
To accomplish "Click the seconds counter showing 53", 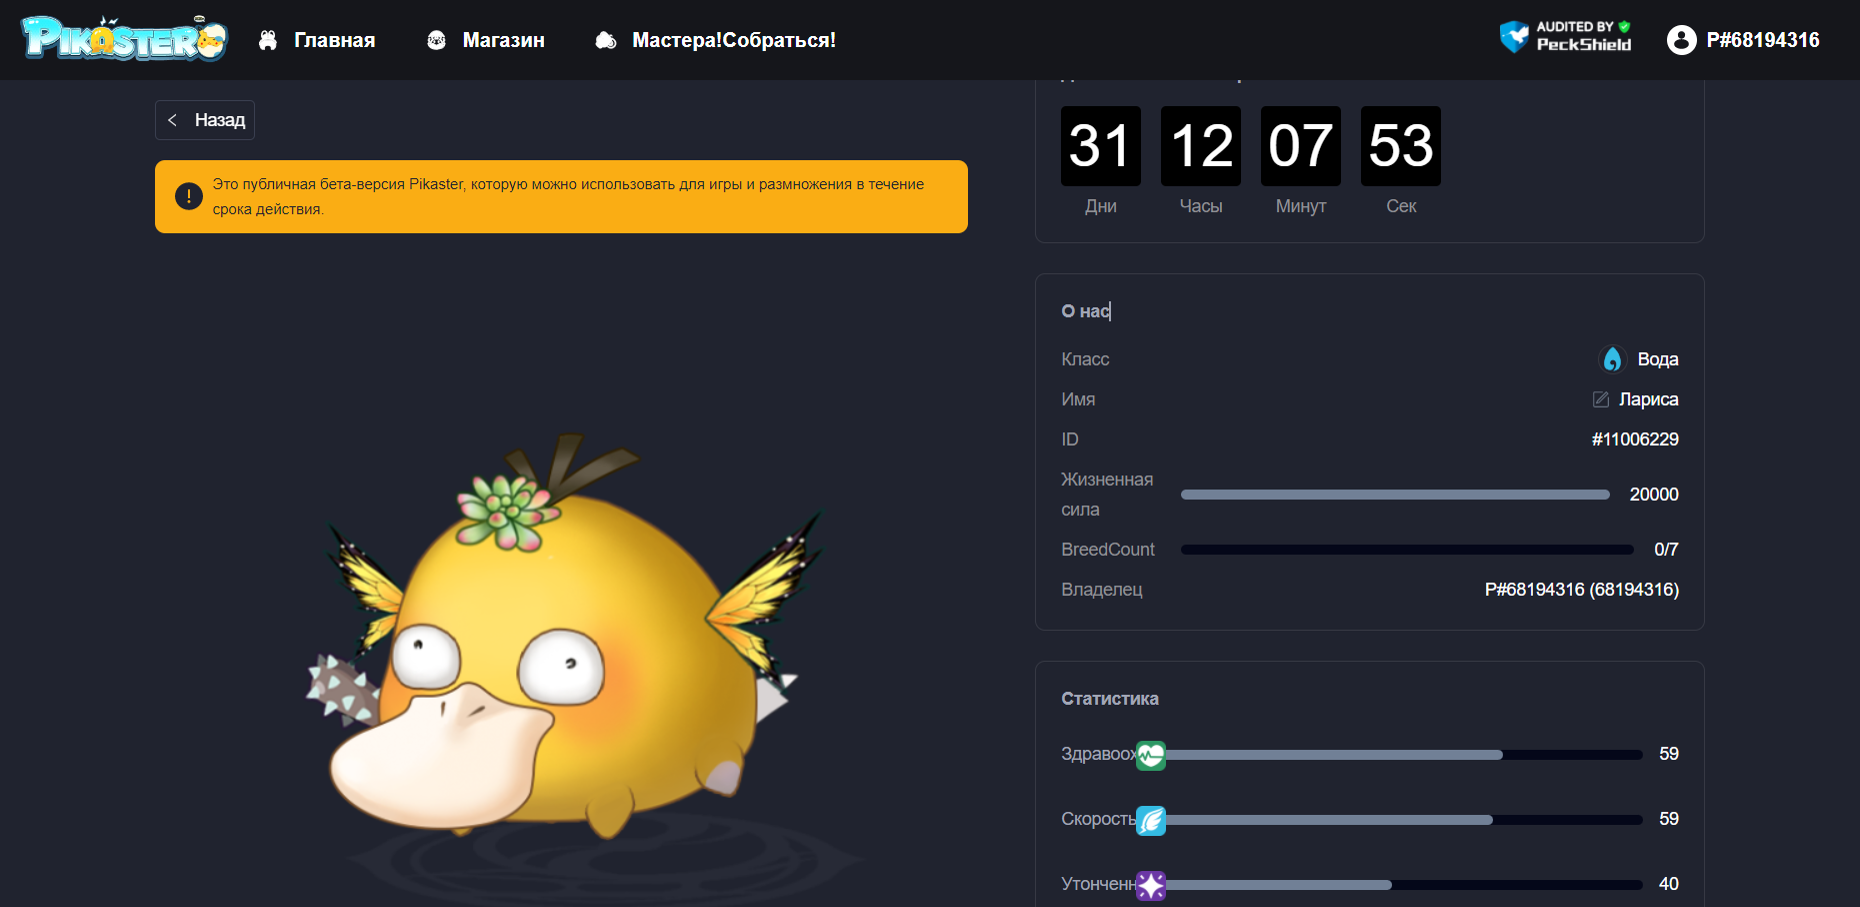I will 1401,146.
